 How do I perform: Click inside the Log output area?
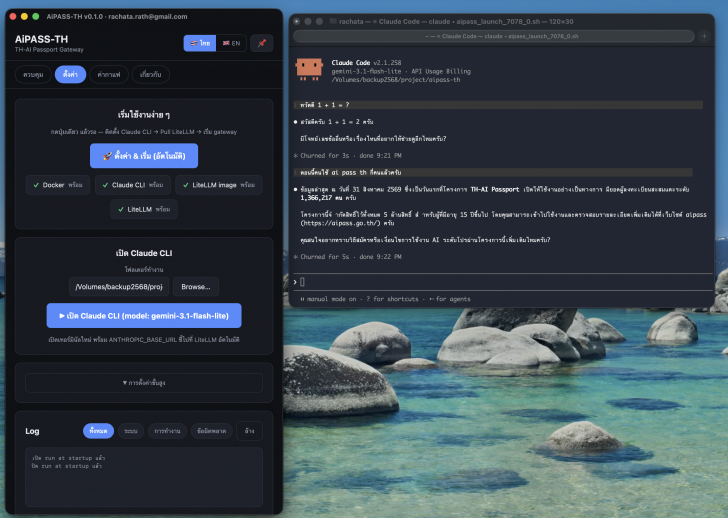pyautogui.click(x=144, y=477)
